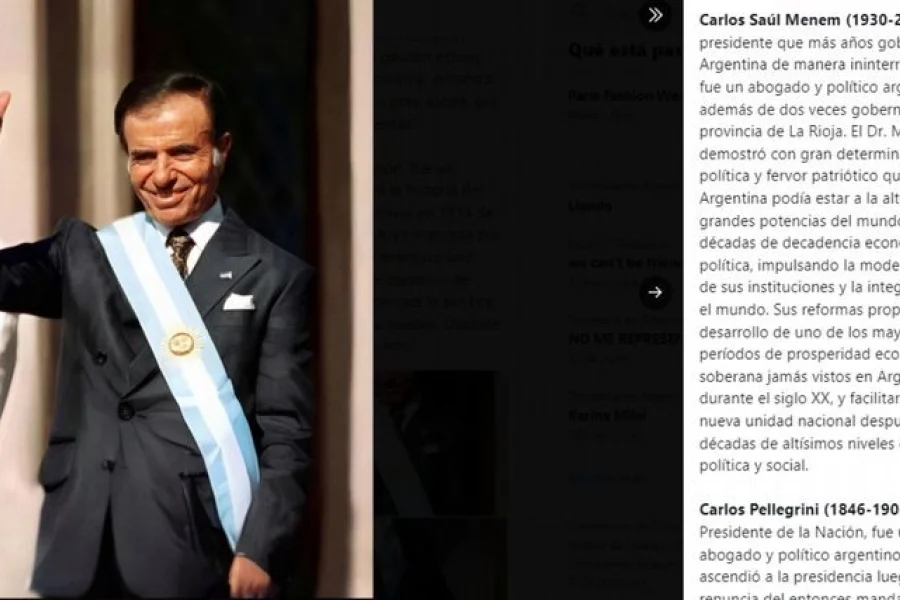This screenshot has height=600, width=900.
Task: Open the Karina Milei trending topic
Action: click(607, 415)
